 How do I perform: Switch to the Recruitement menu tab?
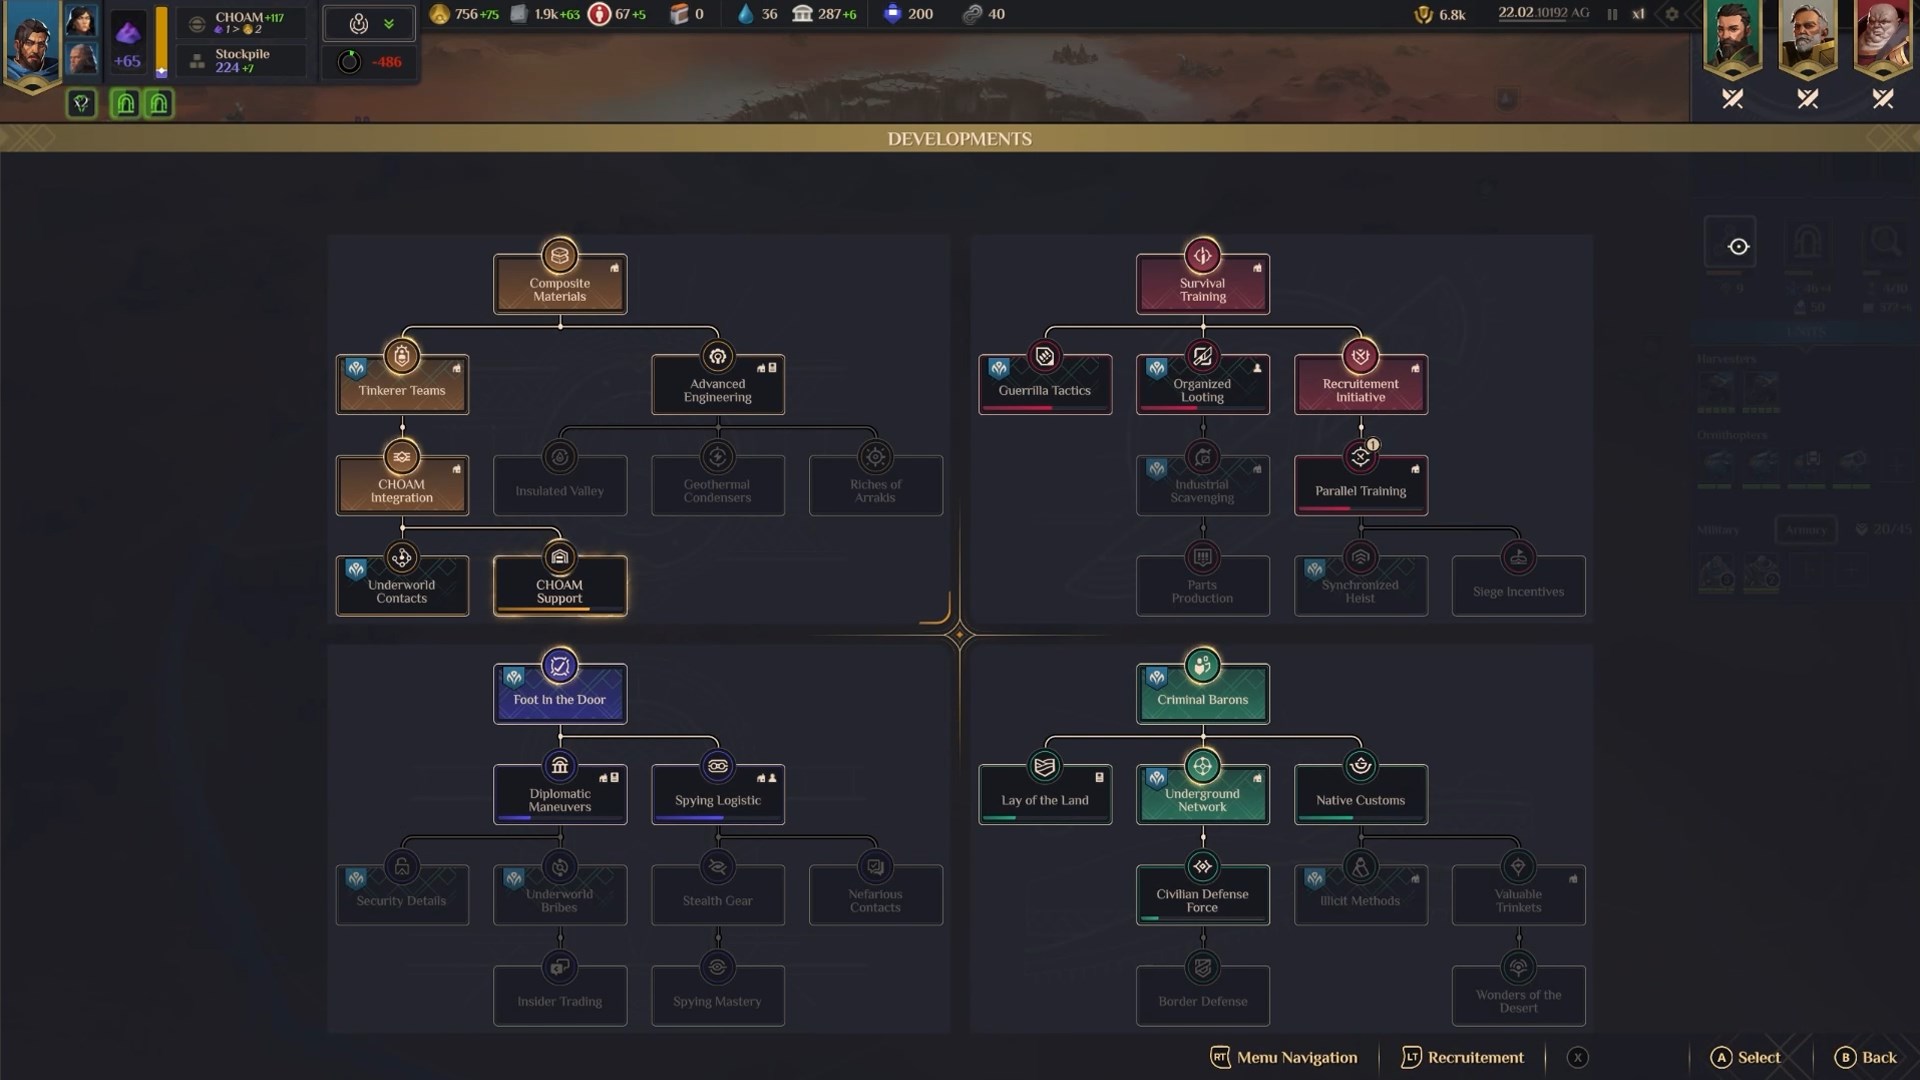pyautogui.click(x=1462, y=1058)
